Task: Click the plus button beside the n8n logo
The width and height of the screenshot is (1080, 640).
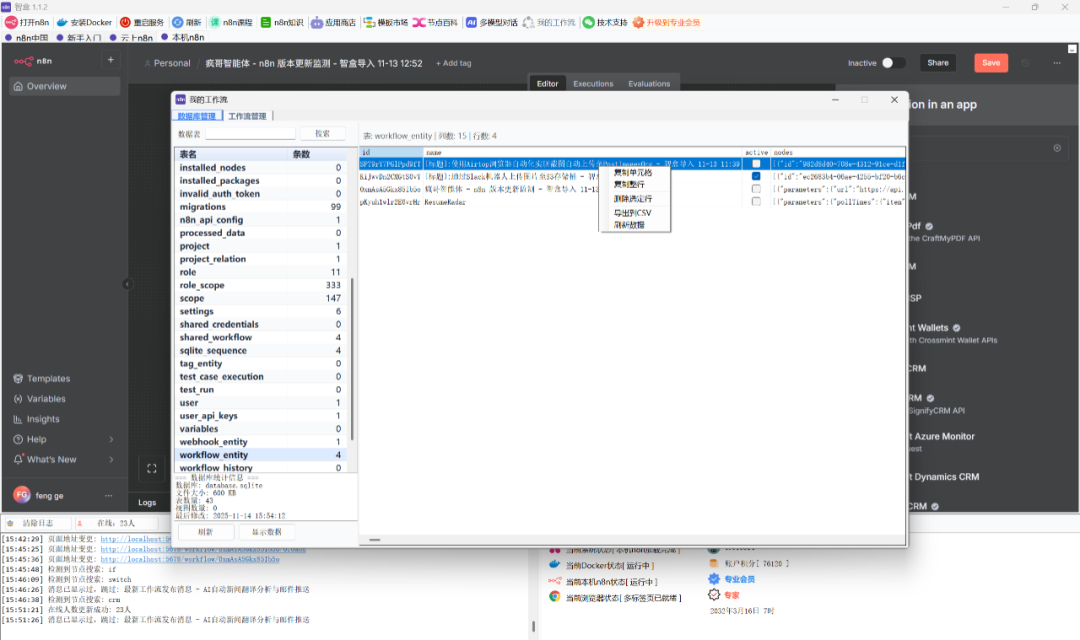Action: (110, 60)
